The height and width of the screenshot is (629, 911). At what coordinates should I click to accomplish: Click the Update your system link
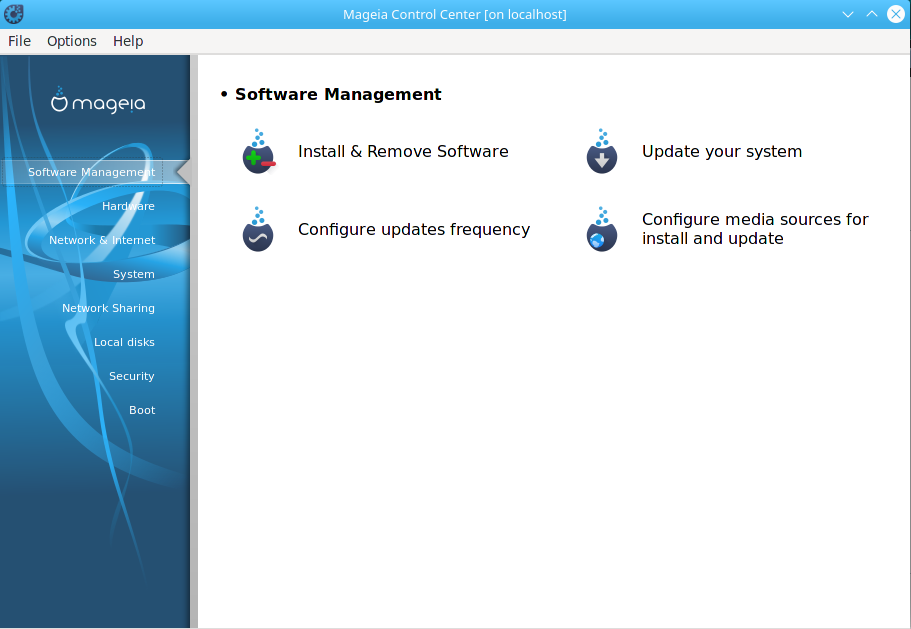(721, 151)
